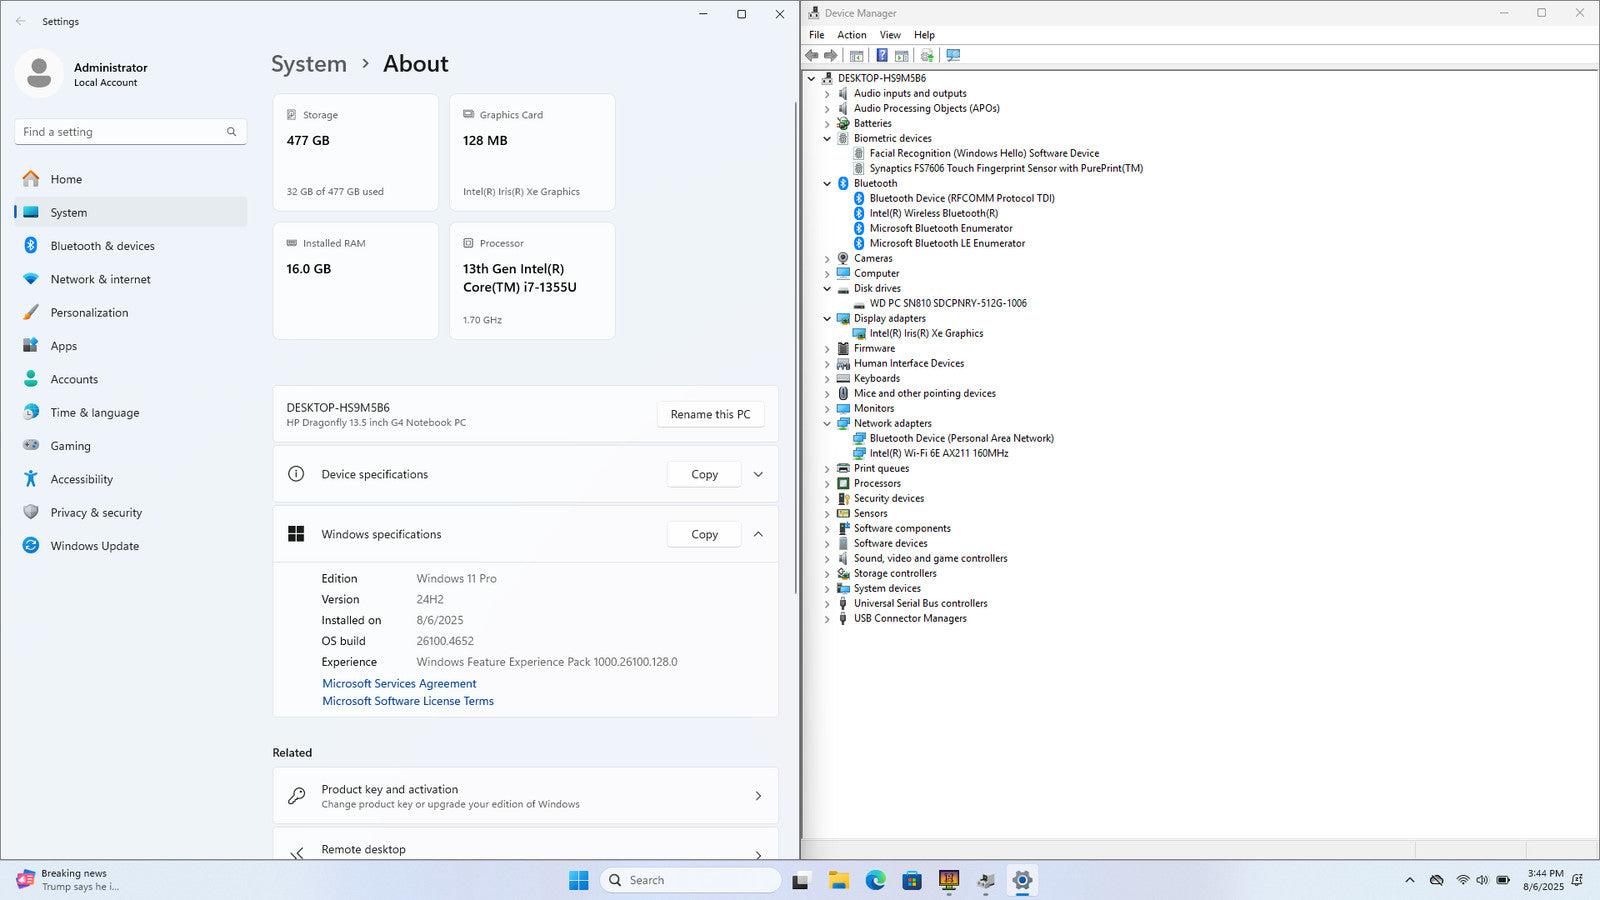Image resolution: width=1600 pixels, height=900 pixels.
Task: Collapse the Bluetooth tree node
Action: [x=827, y=184]
